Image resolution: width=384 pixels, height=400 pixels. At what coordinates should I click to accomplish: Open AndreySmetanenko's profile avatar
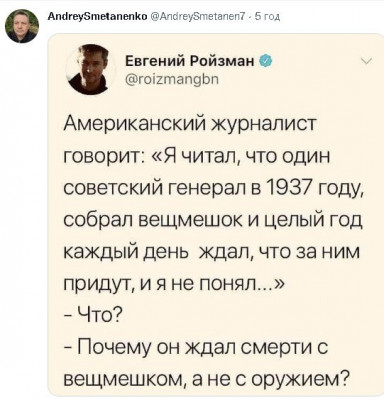[23, 26]
